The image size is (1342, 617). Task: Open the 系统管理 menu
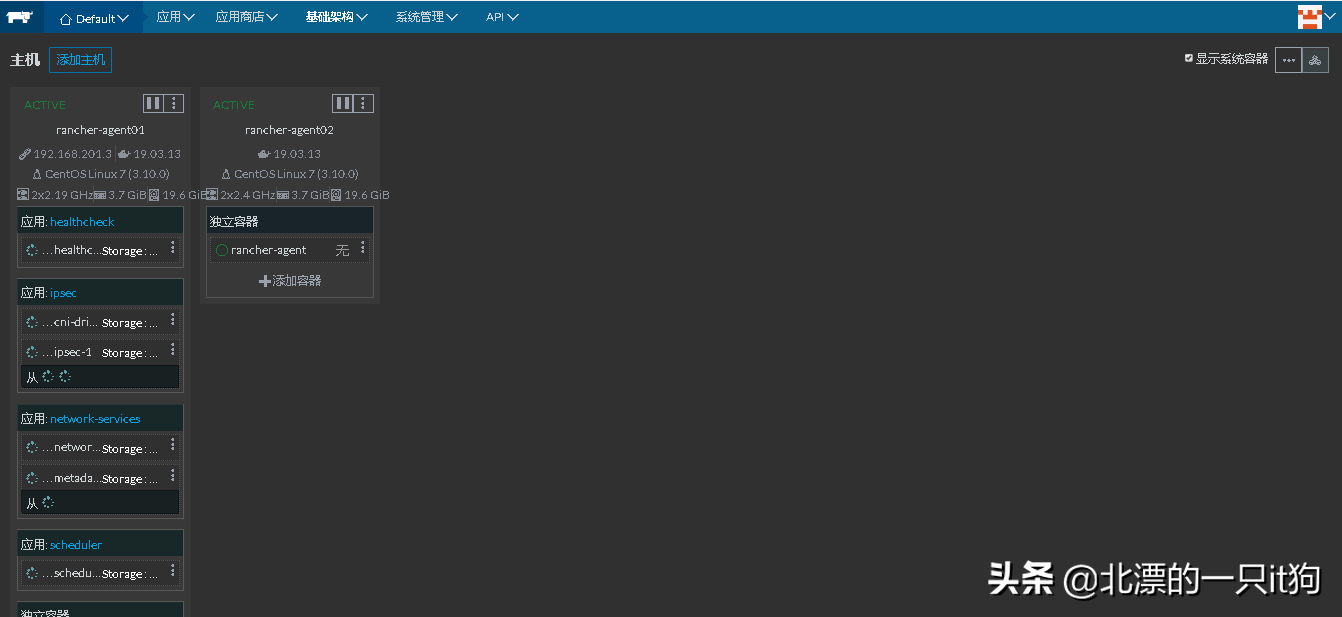(426, 17)
